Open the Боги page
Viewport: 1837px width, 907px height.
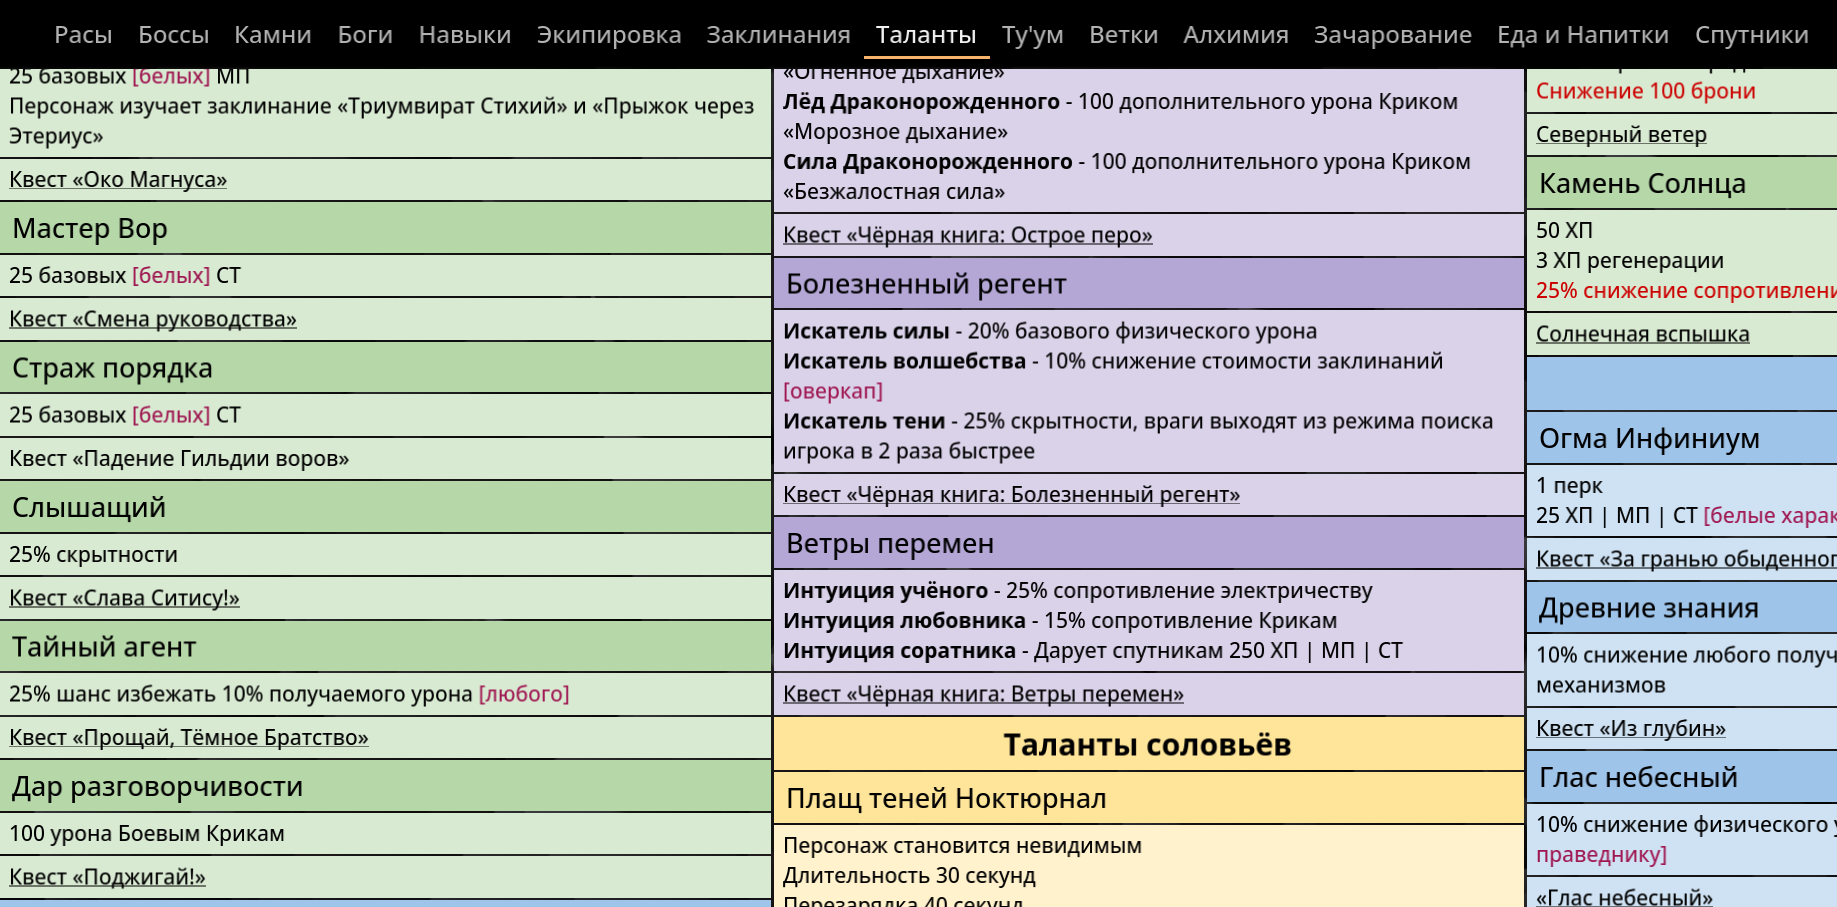[365, 35]
